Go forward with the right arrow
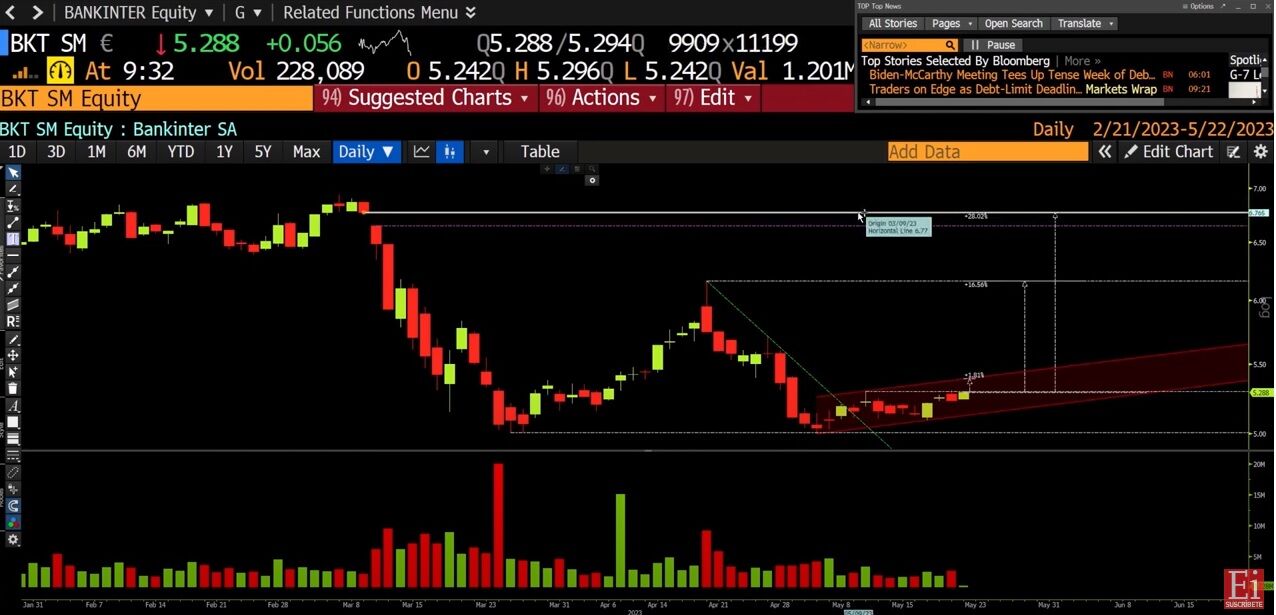Image resolution: width=1276 pixels, height=615 pixels. [38, 13]
